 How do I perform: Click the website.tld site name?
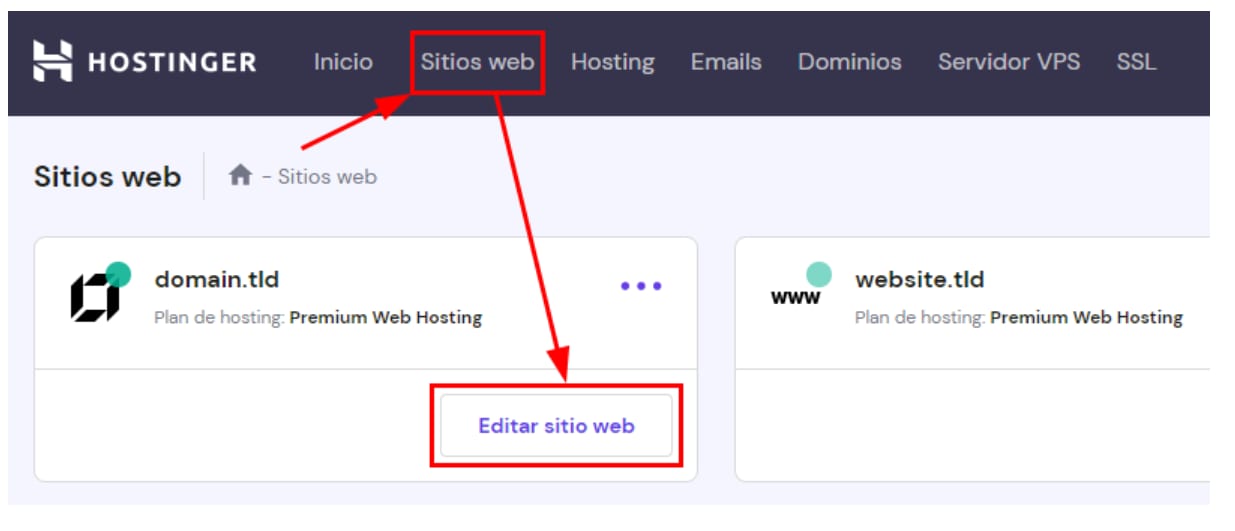pos(919,280)
